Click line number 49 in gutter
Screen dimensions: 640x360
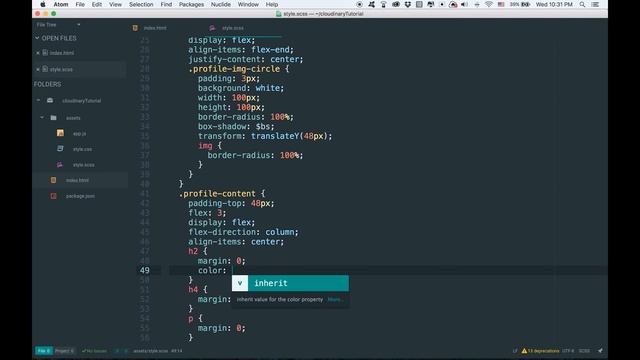pos(144,270)
